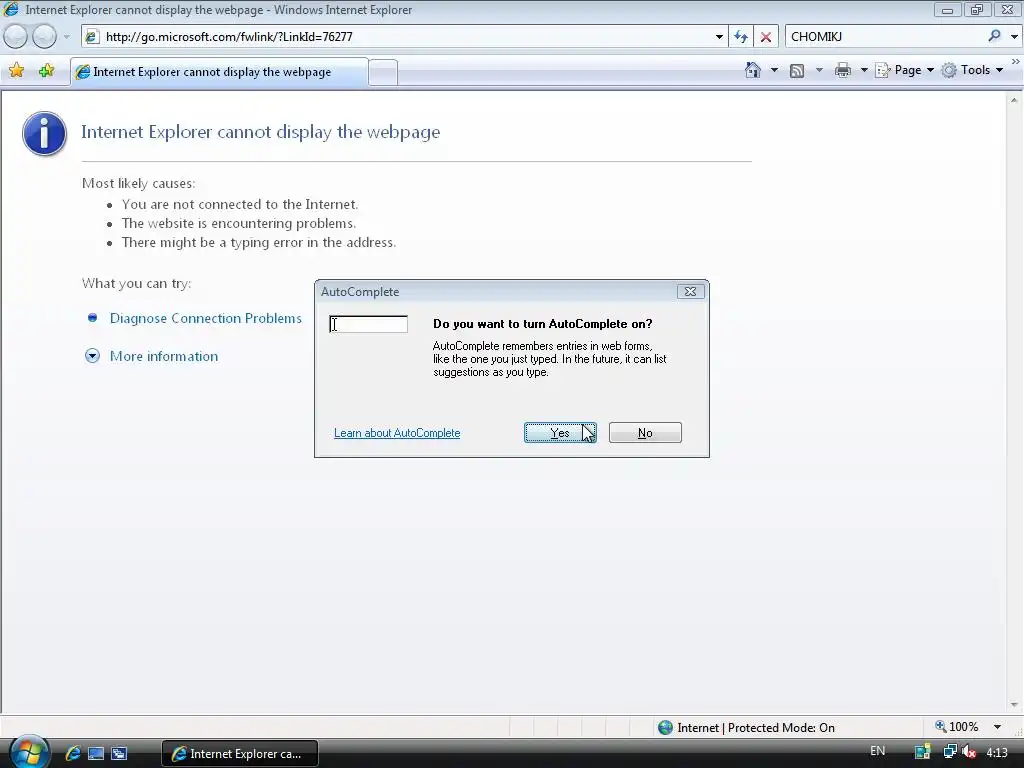Viewport: 1024px width, 768px height.
Task: Click Yes to turn AutoComplete on
Action: click(560, 432)
